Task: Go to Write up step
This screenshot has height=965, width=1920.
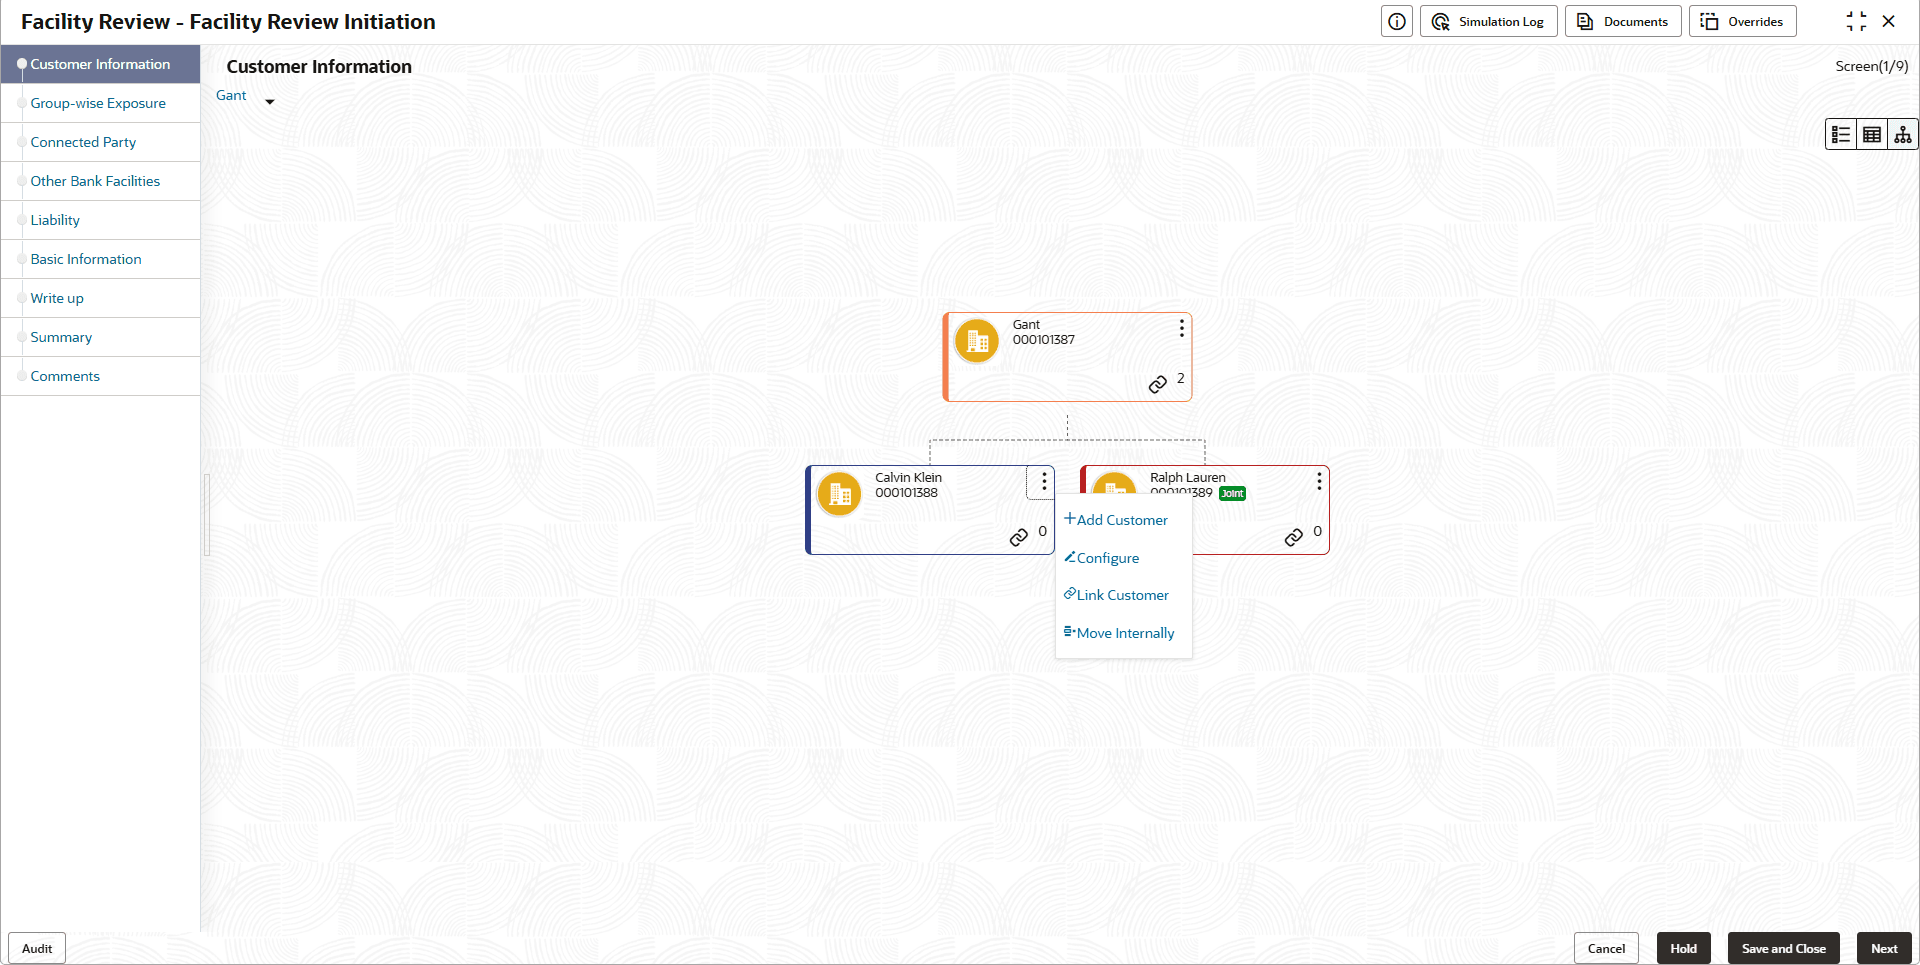Action: click(x=100, y=298)
